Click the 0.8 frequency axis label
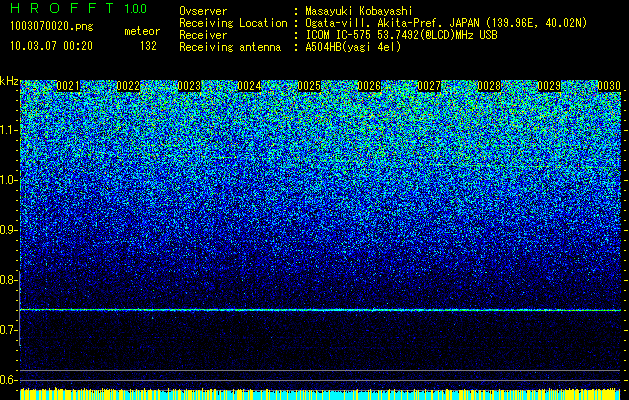Image resolution: width=629 pixels, height=400 pixels. tap(8, 280)
